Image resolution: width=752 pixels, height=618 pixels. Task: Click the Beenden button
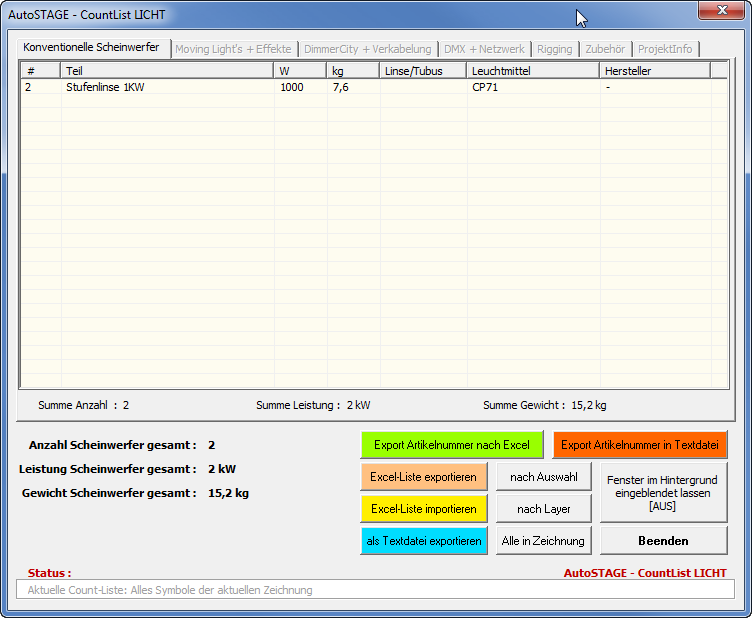pos(662,541)
